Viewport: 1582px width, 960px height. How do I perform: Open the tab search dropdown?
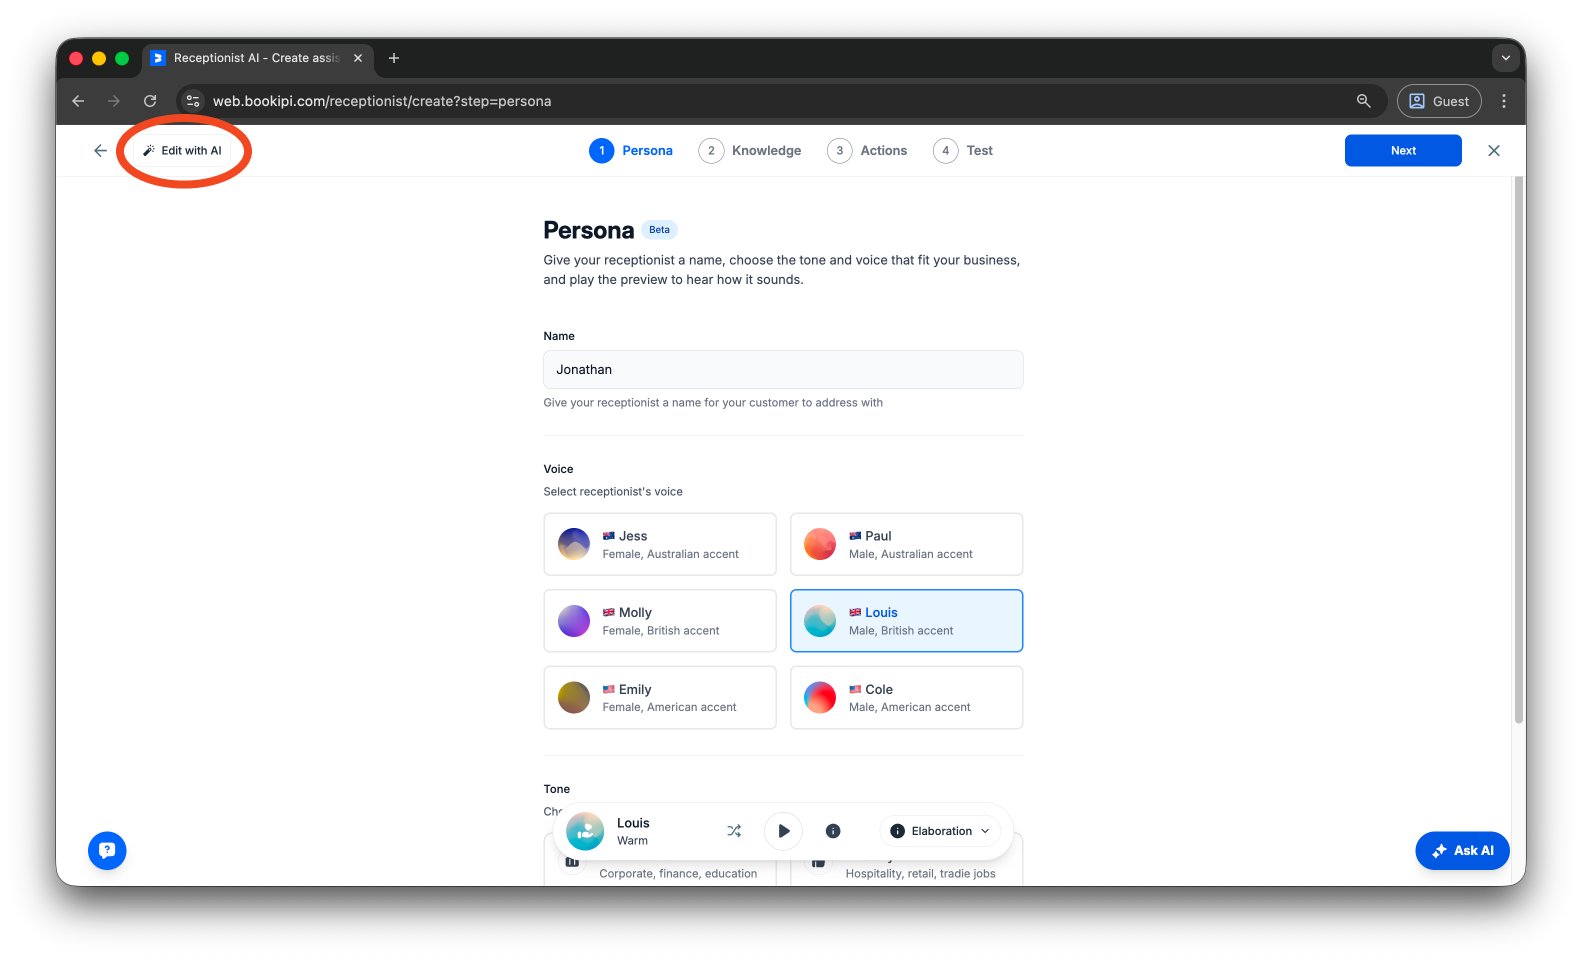[x=1506, y=58]
